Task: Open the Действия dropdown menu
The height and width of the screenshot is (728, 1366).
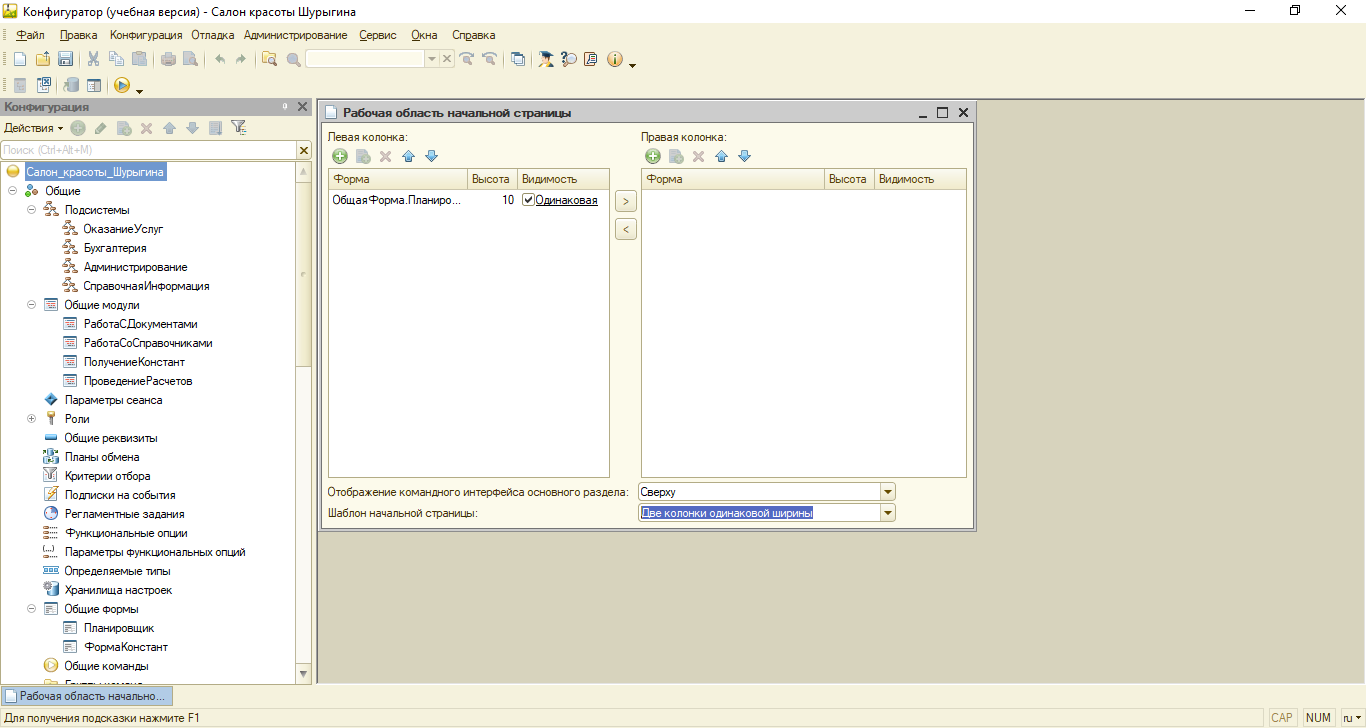Action: pos(33,128)
